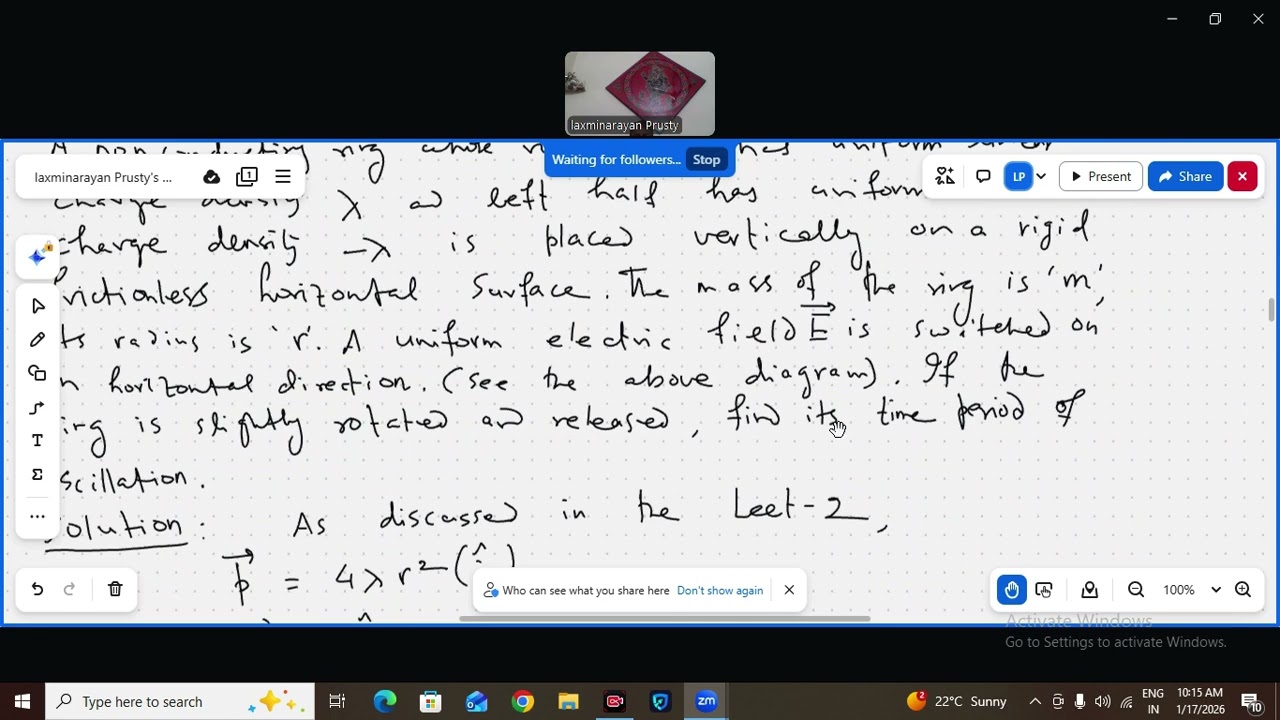Open the map location marker icon
The height and width of the screenshot is (720, 1280).
point(1090,590)
